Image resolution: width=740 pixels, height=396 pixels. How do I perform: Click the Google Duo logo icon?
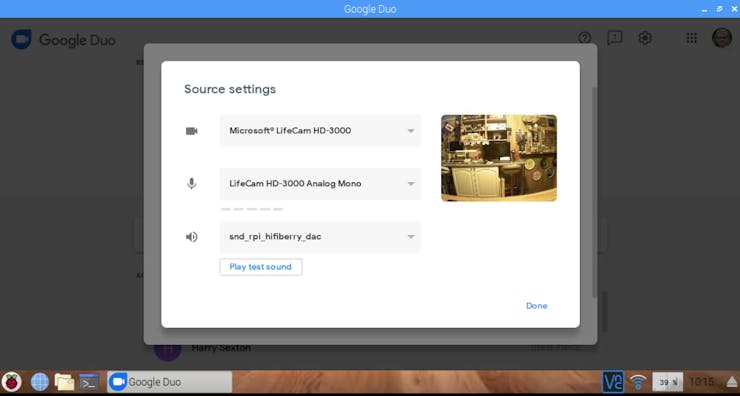point(21,40)
